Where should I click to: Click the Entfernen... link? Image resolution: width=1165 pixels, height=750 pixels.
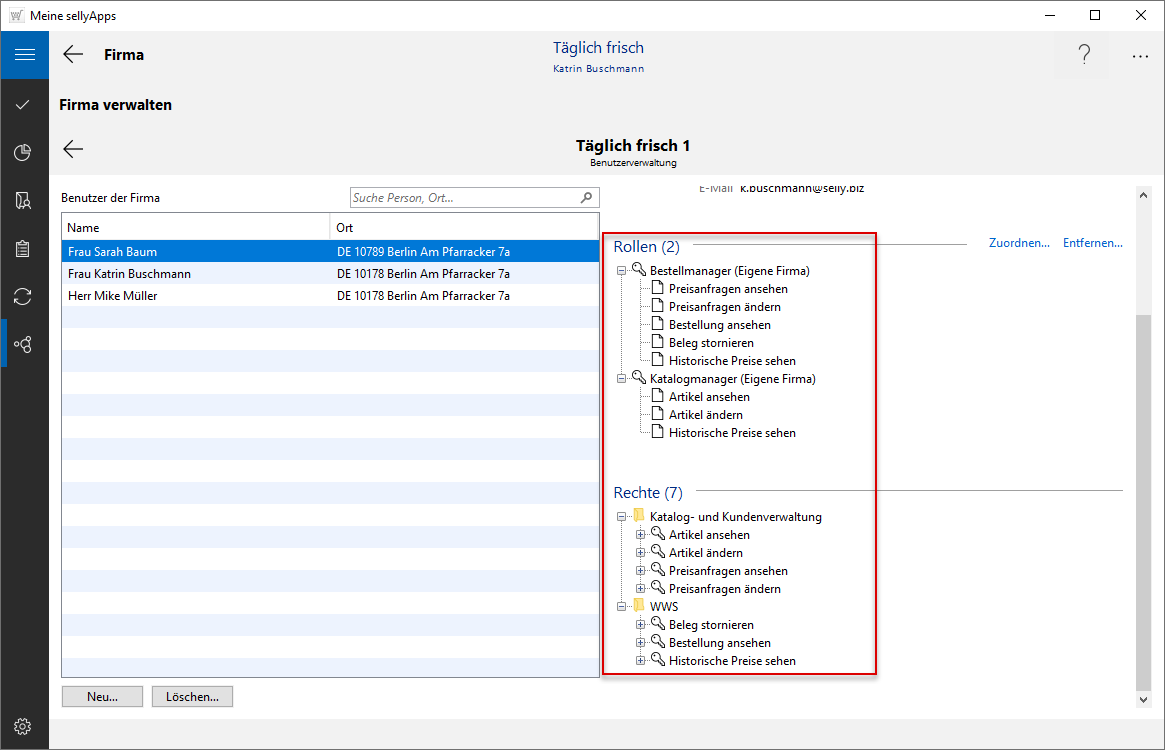tap(1092, 243)
